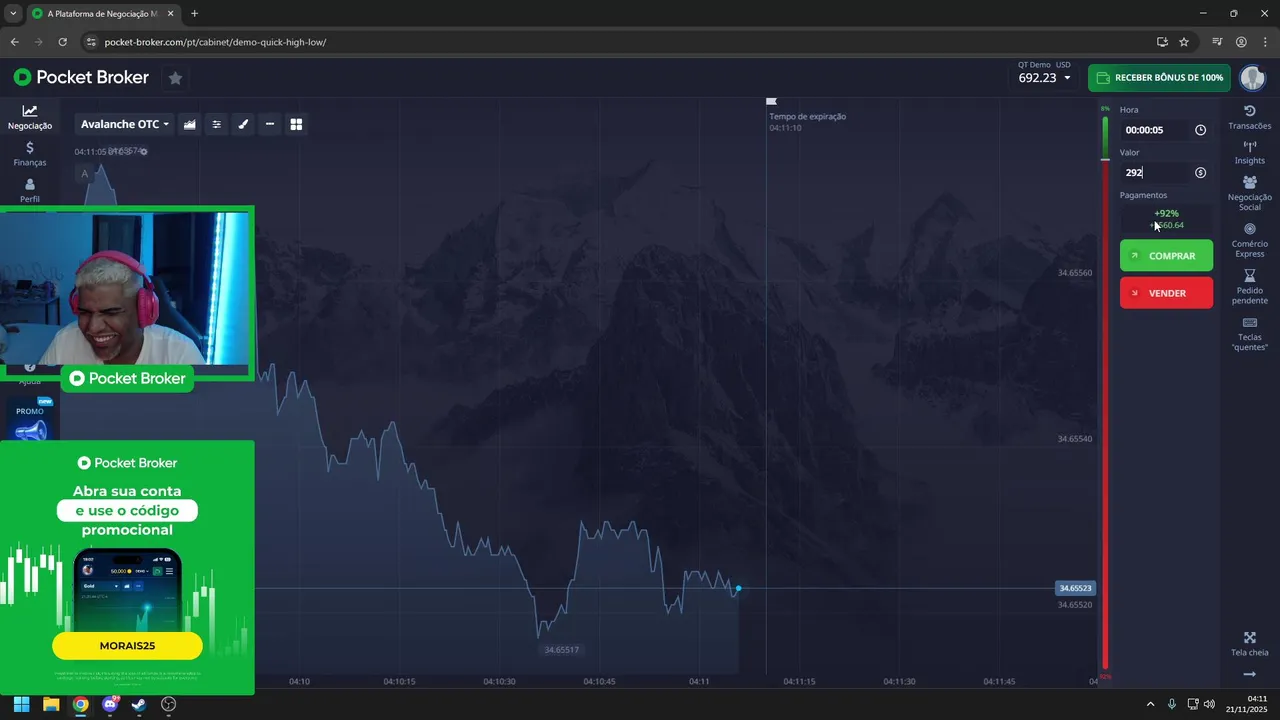Image resolution: width=1280 pixels, height=720 pixels.
Task: Open Transações history panel
Action: click(1249, 117)
